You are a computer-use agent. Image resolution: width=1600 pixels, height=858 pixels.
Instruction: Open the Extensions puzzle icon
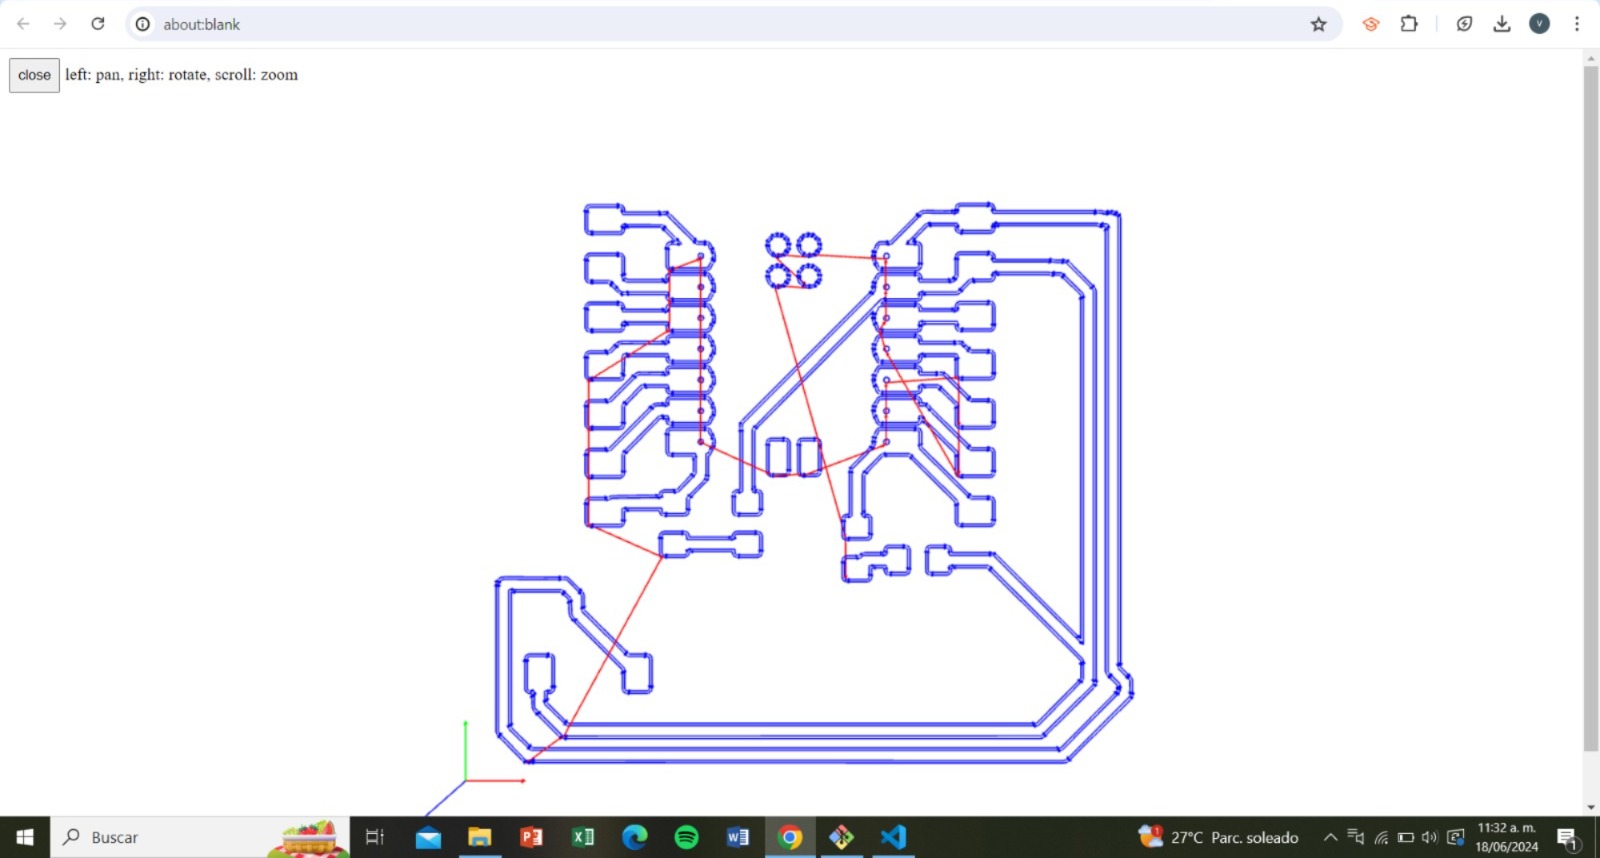click(1409, 24)
